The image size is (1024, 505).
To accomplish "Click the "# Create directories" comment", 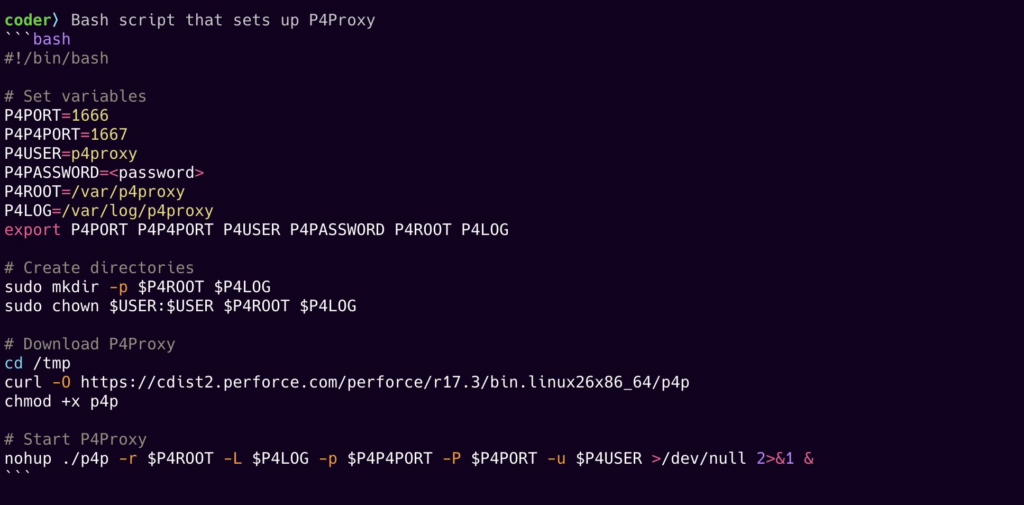I will click(99, 269).
